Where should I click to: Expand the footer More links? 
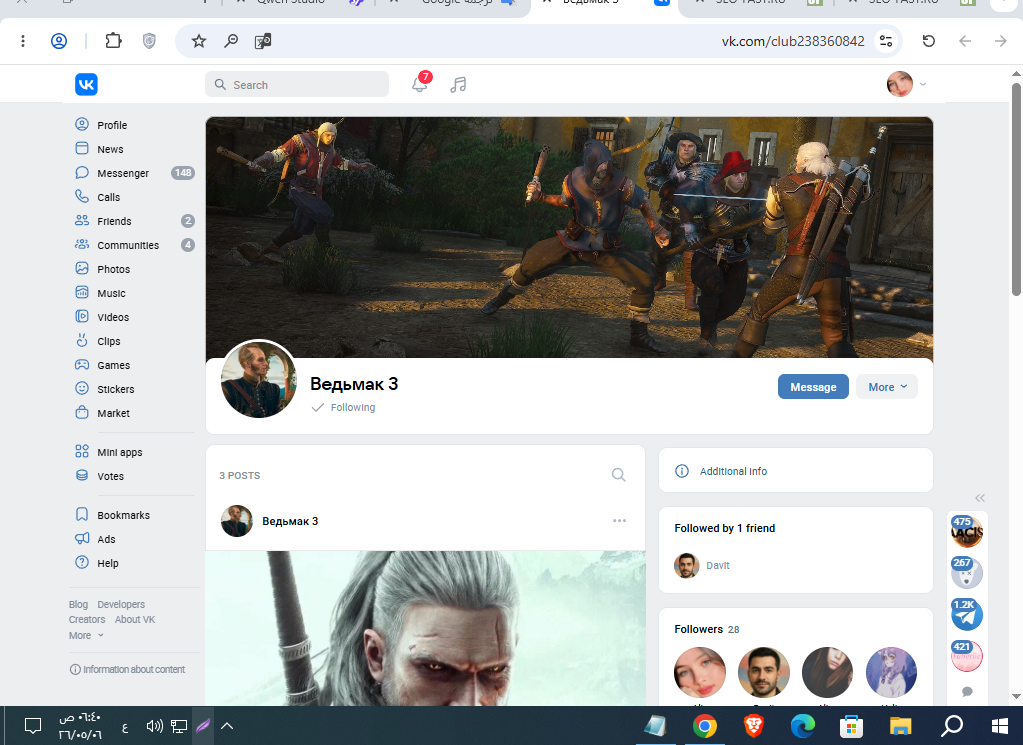point(86,635)
